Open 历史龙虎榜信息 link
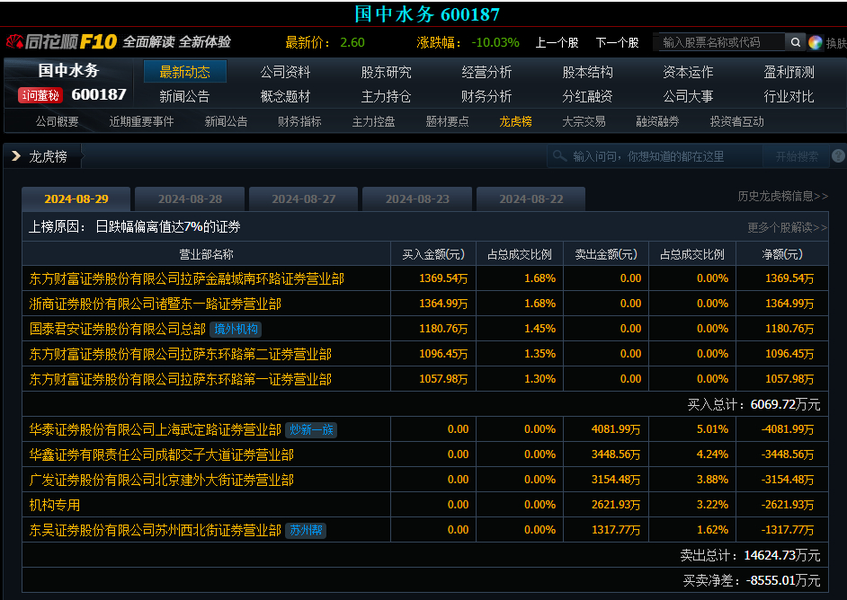The height and width of the screenshot is (600, 847). pyautogui.click(x=783, y=197)
